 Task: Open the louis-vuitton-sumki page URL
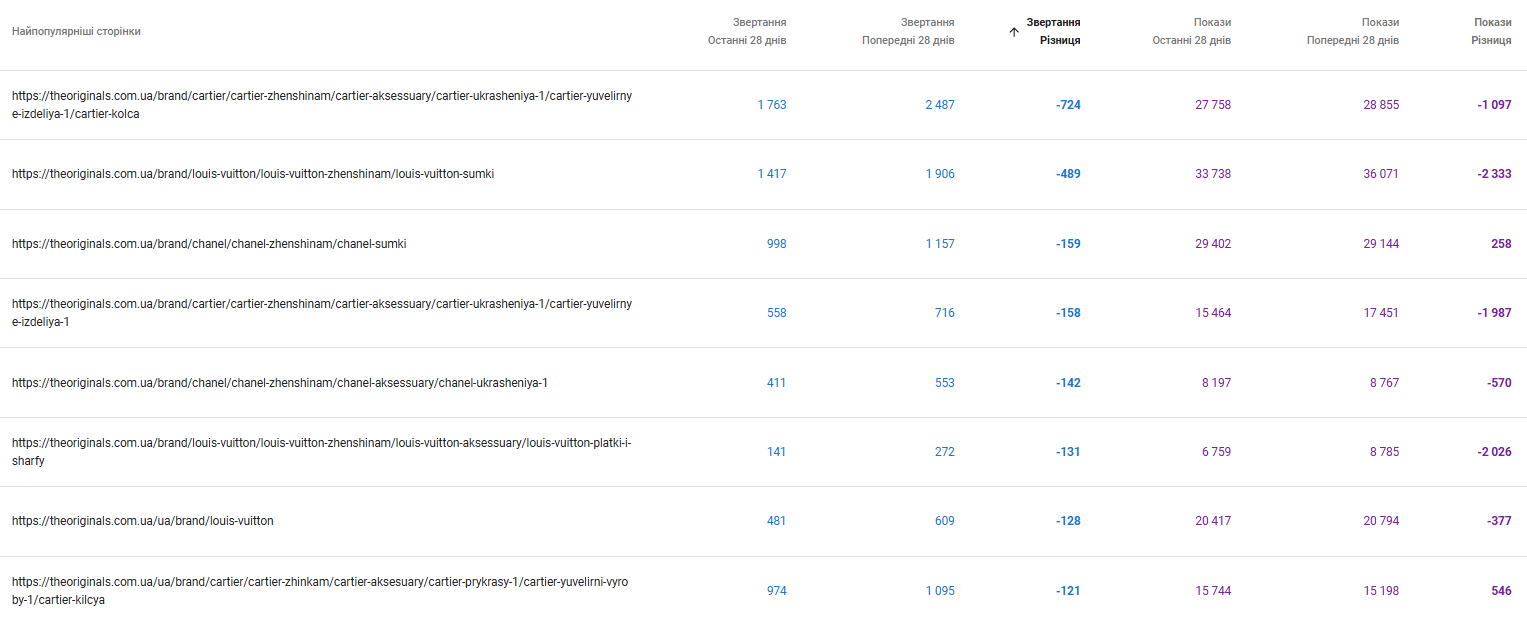click(253, 174)
